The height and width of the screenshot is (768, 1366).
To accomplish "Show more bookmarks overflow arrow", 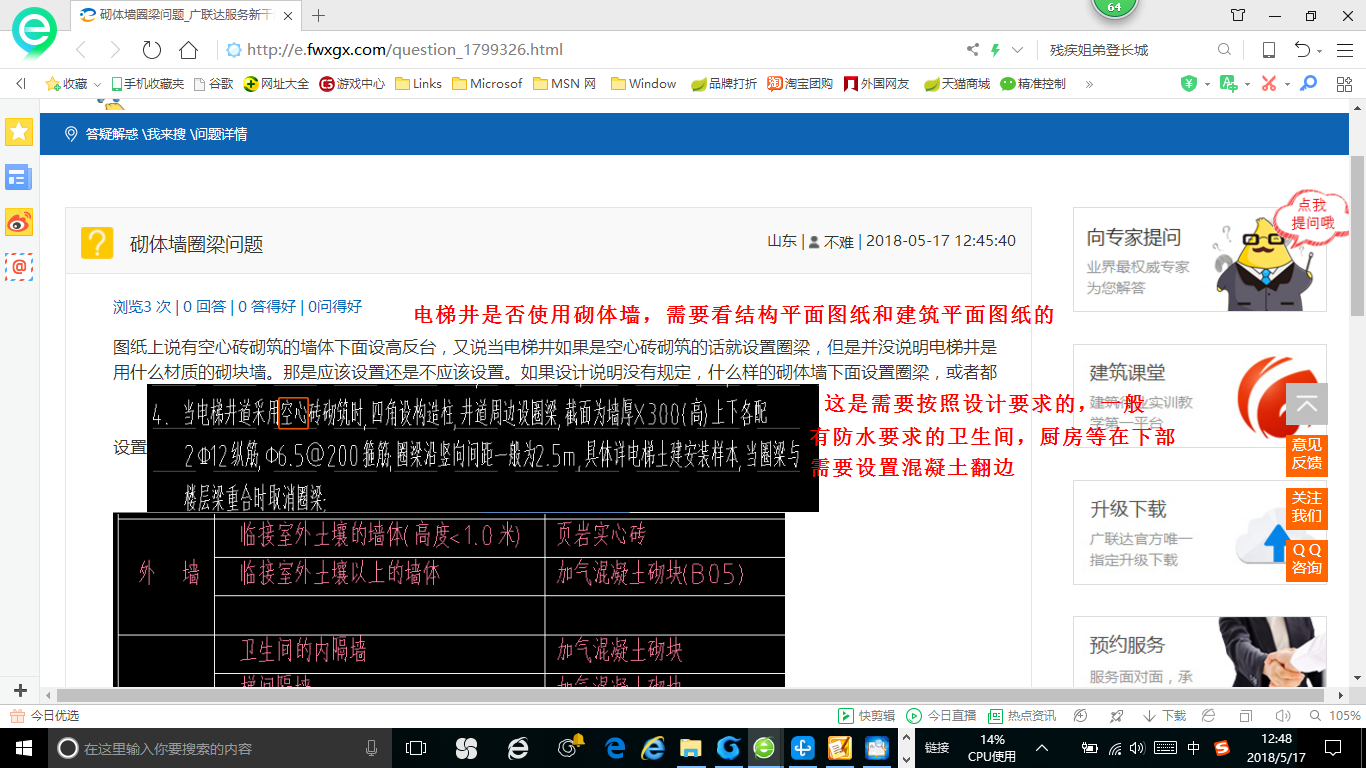I will click(x=1089, y=84).
